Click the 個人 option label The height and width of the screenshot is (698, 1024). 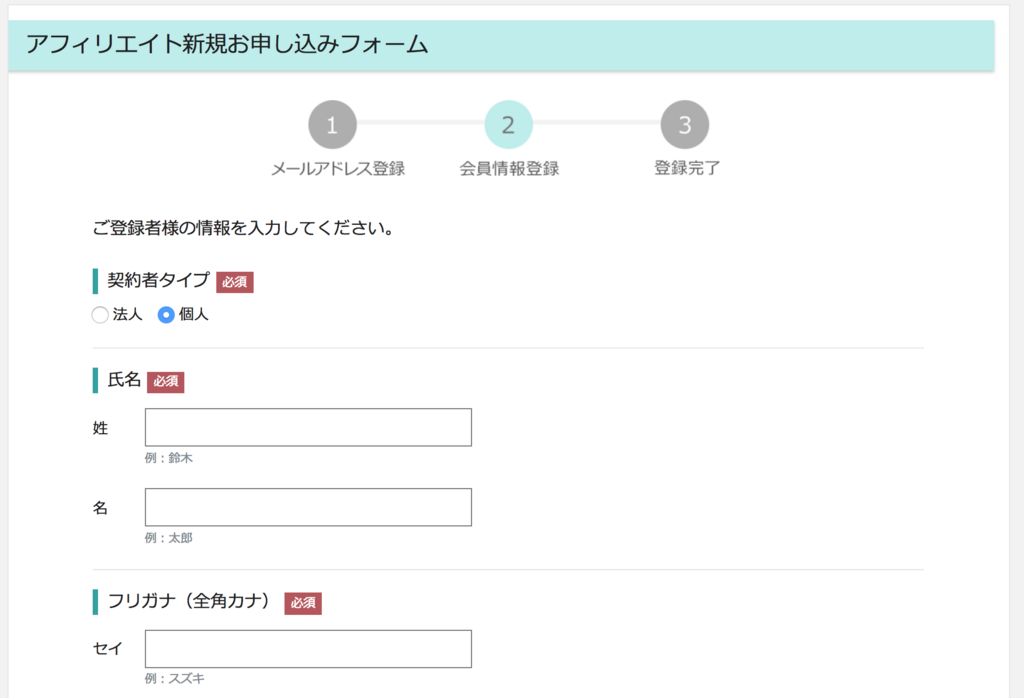point(193,315)
